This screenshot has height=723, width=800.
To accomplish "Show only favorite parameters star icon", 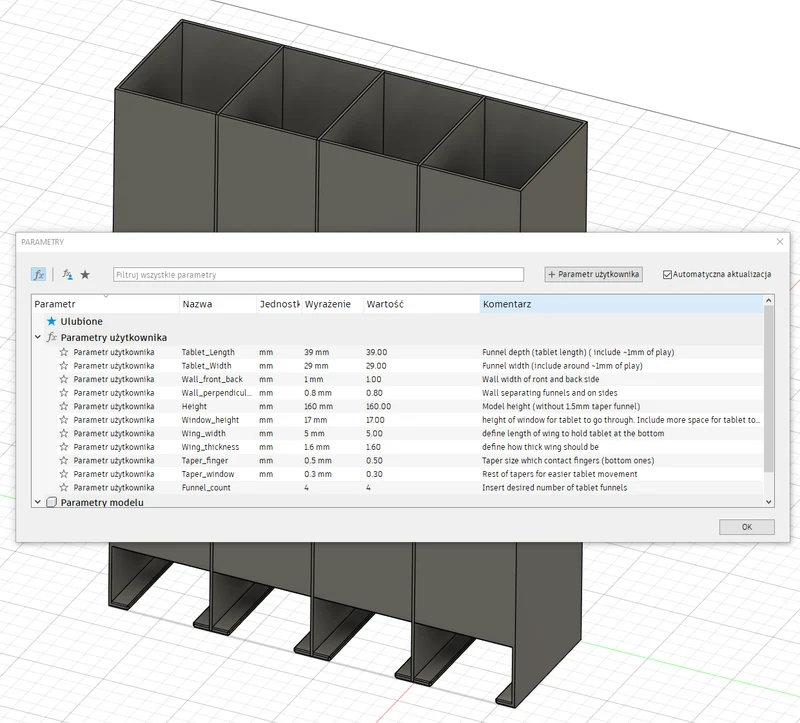I will tap(85, 275).
